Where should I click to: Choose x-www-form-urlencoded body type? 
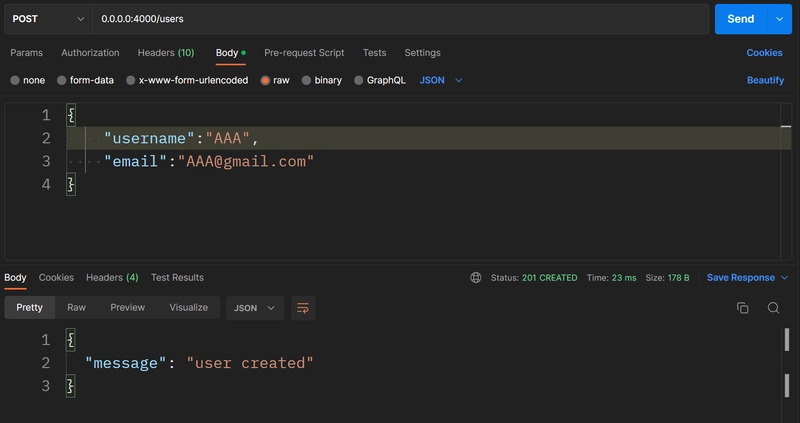(x=131, y=80)
